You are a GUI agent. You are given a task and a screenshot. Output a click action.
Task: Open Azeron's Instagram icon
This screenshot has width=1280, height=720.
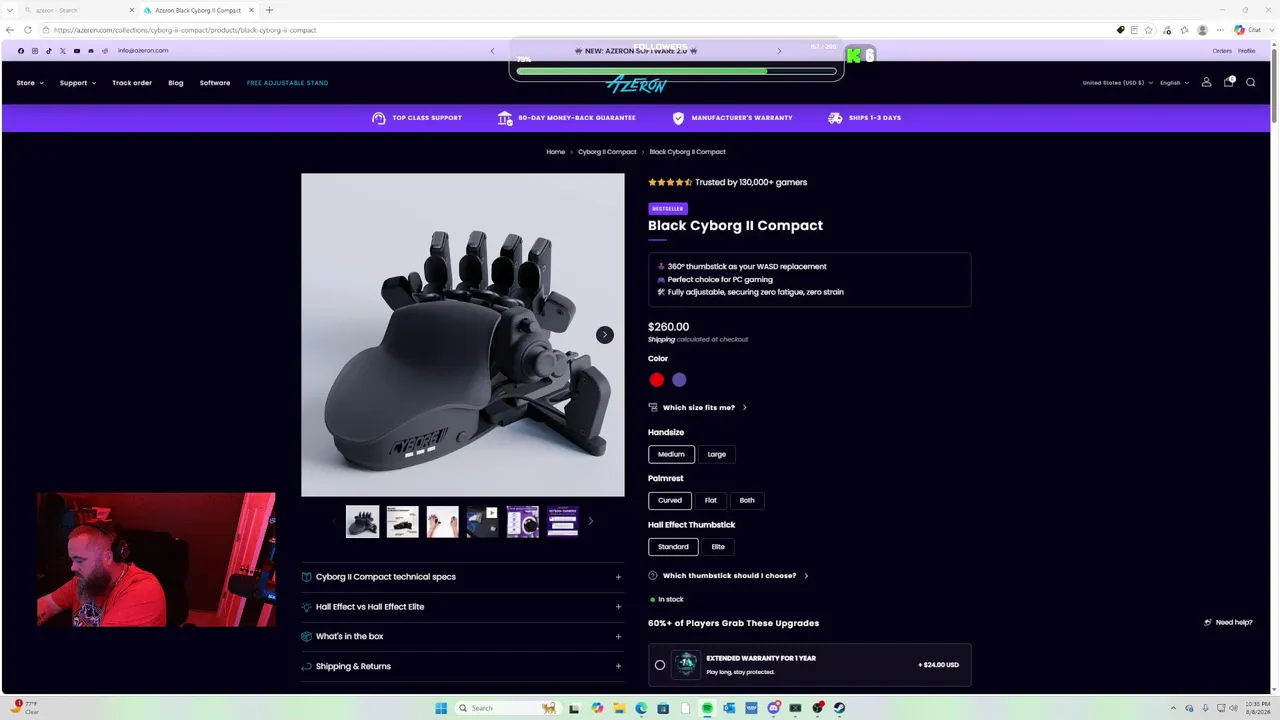coord(35,51)
